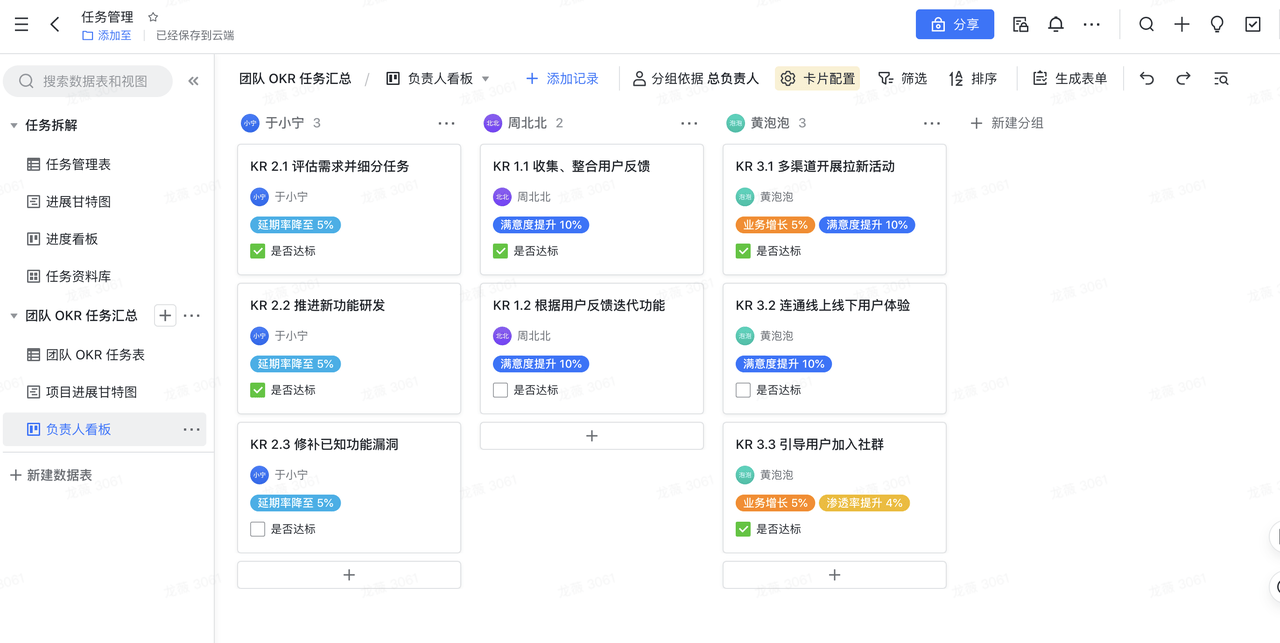Collapse the sidebar with double chevron icon
The width and height of the screenshot is (1280, 643).
[x=193, y=81]
